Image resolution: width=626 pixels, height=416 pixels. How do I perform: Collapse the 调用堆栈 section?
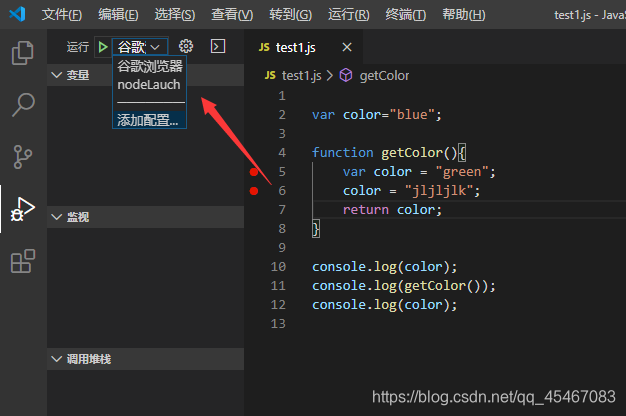[145, 359]
